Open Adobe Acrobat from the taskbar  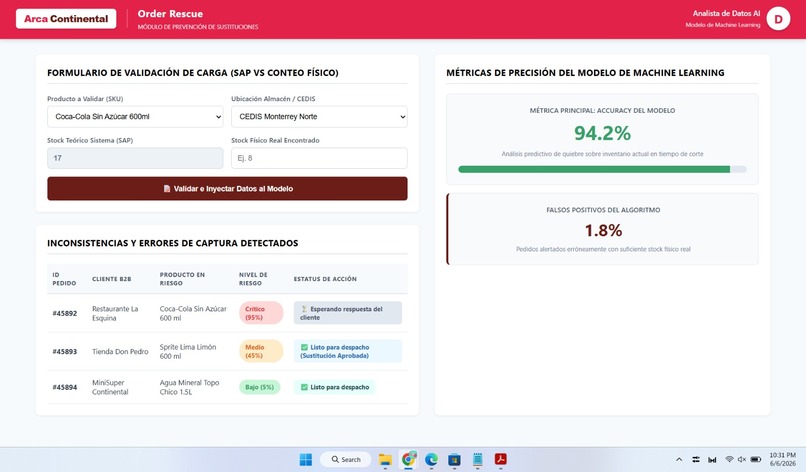click(501, 459)
